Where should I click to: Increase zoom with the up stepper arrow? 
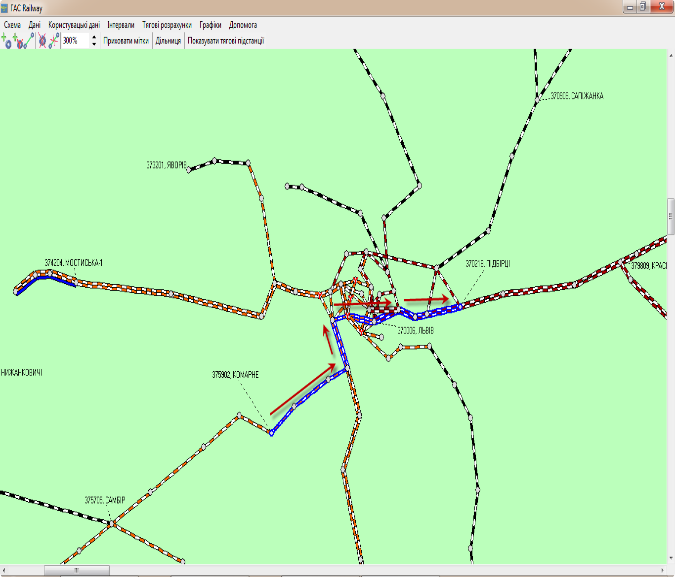(x=94, y=38)
